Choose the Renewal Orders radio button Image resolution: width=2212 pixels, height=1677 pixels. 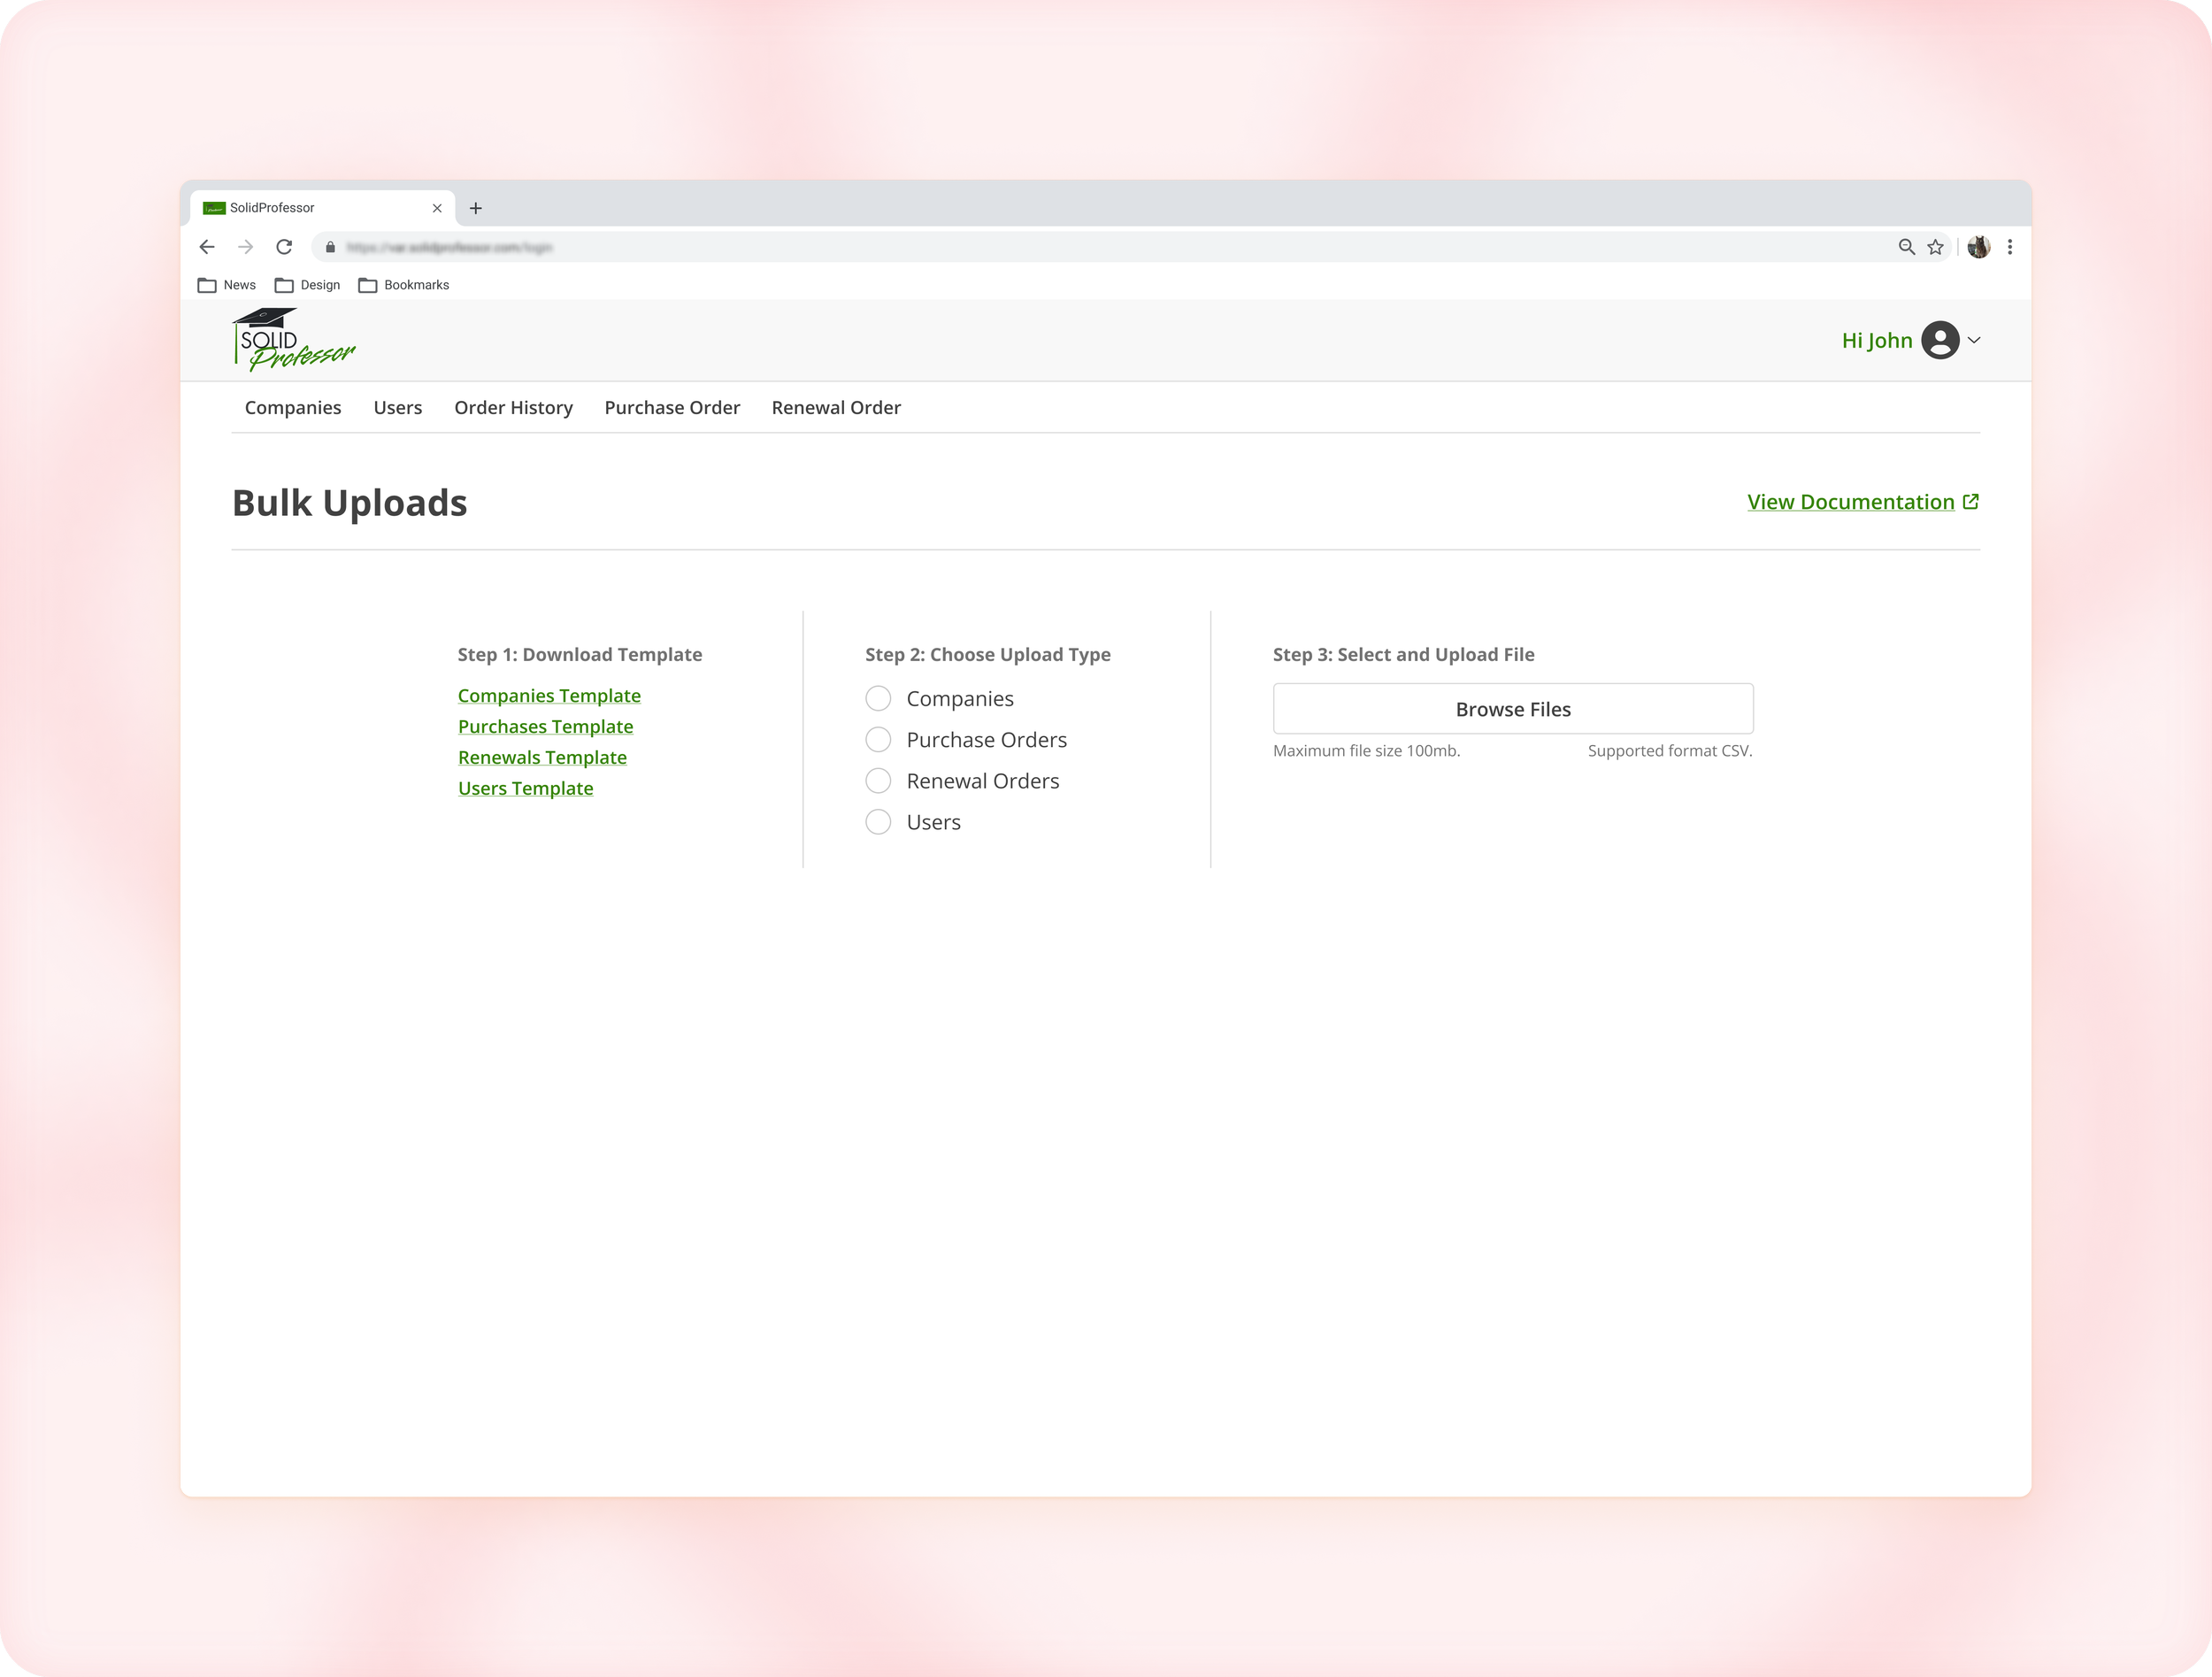pos(878,781)
